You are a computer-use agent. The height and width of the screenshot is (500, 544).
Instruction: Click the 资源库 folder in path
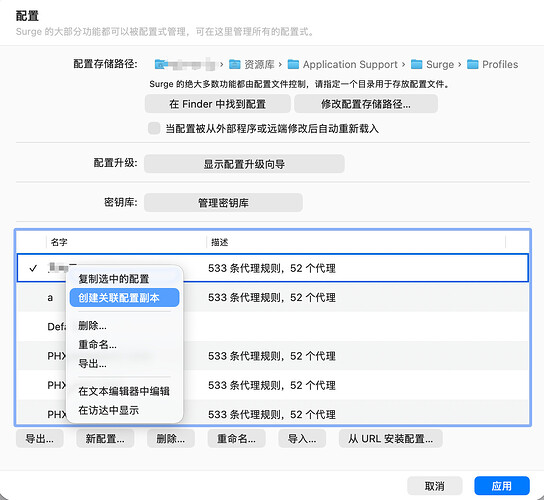click(x=252, y=64)
